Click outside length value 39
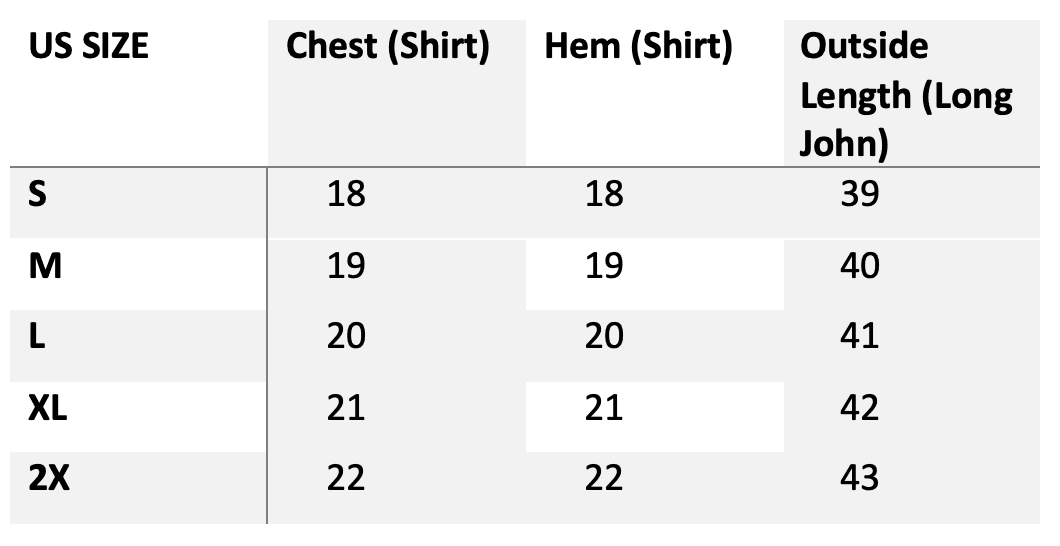 (x=860, y=194)
